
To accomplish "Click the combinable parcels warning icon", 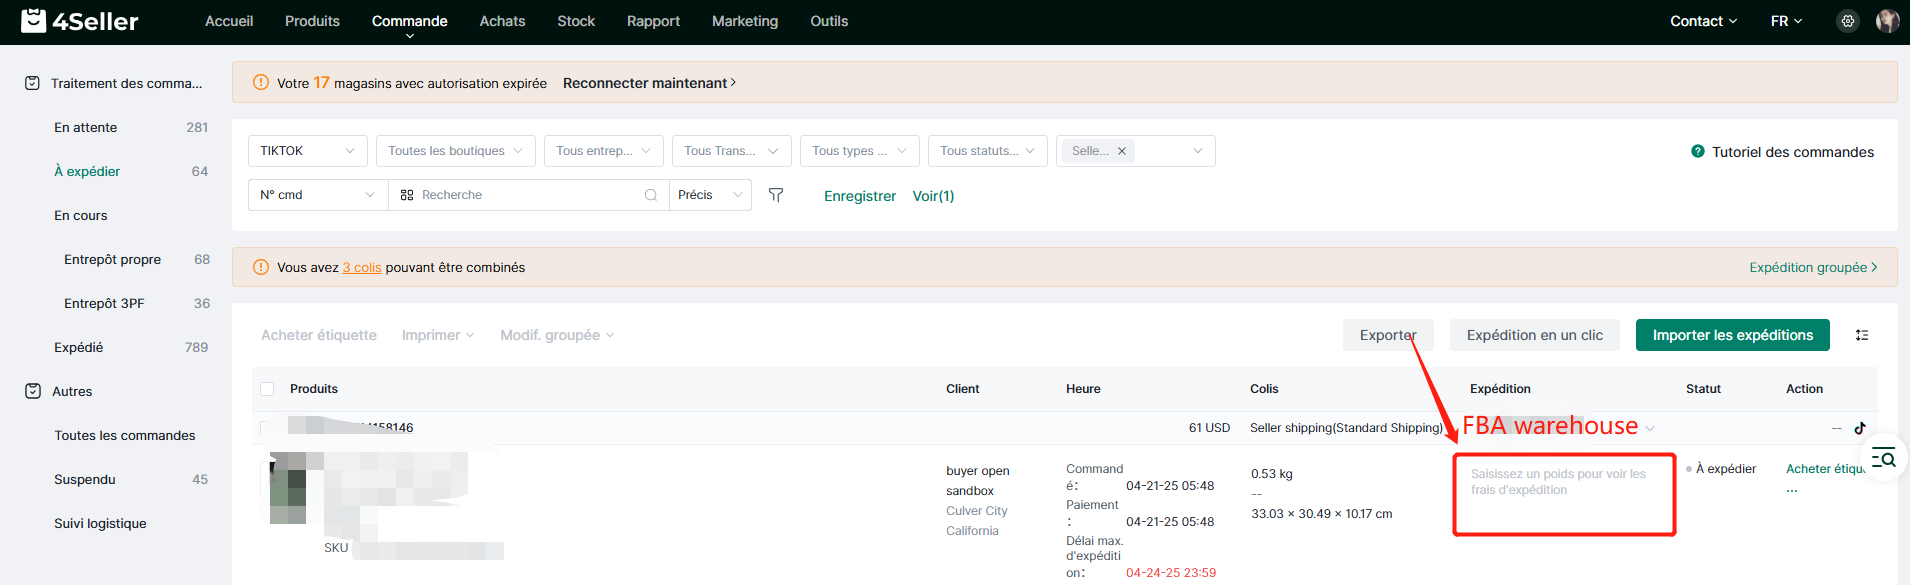I will point(261,267).
